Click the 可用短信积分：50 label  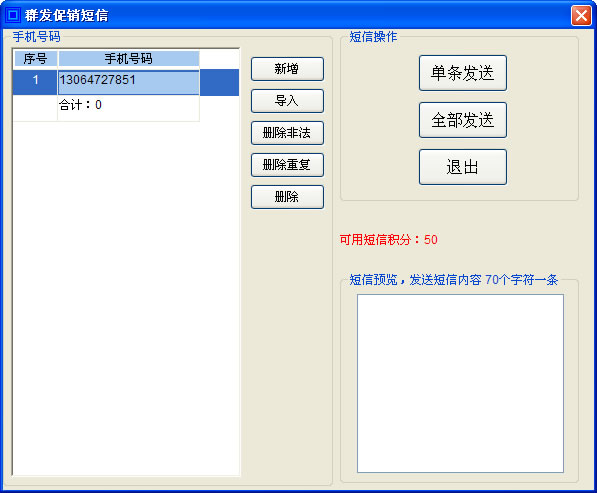388,239
